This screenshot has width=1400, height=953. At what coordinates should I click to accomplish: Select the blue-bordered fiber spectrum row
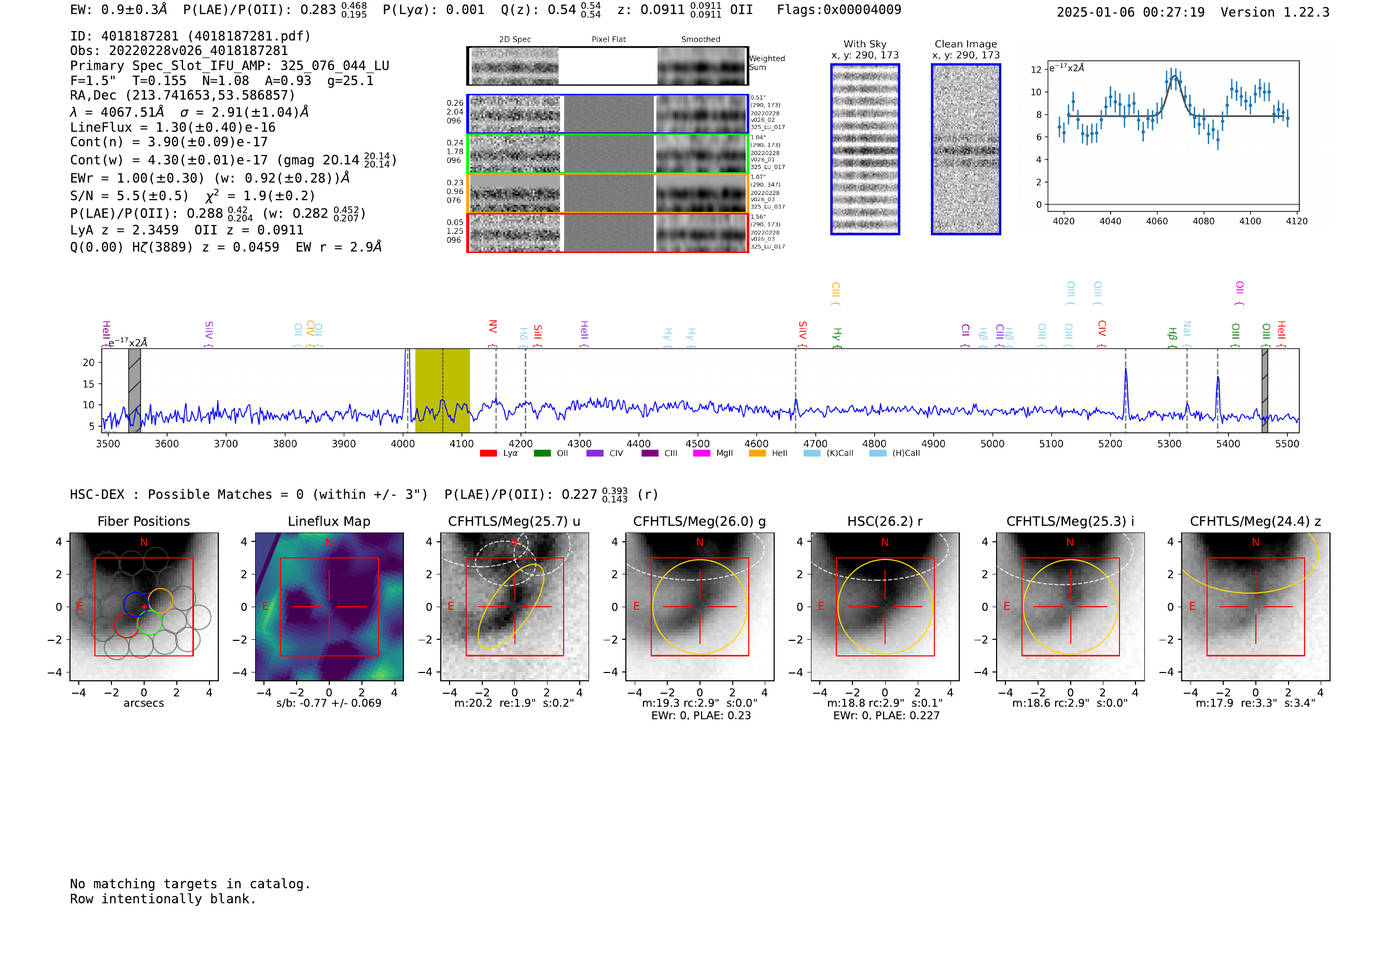[x=608, y=114]
